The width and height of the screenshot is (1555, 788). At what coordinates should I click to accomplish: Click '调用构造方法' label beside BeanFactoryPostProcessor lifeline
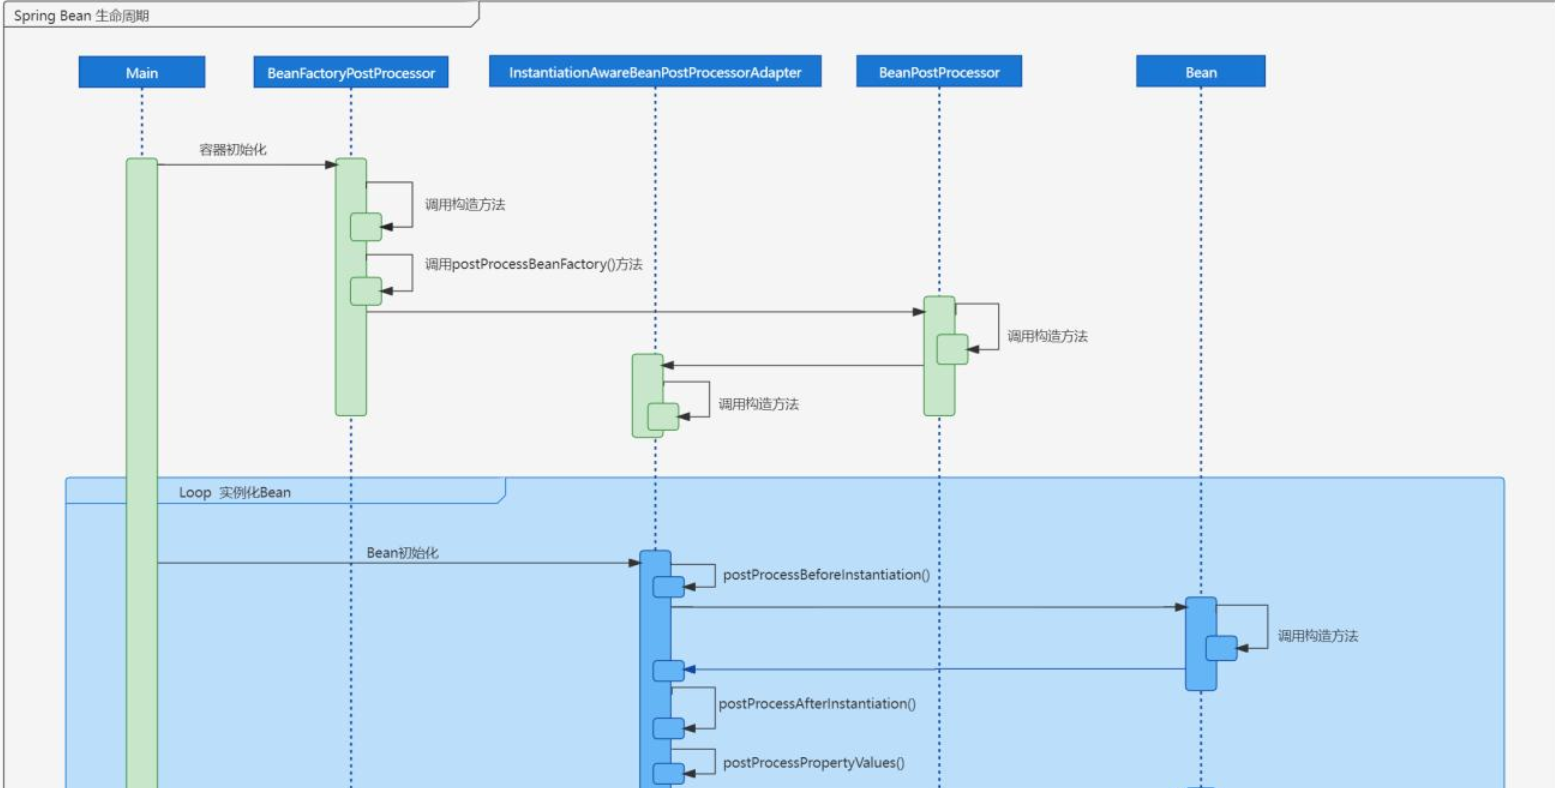(465, 204)
